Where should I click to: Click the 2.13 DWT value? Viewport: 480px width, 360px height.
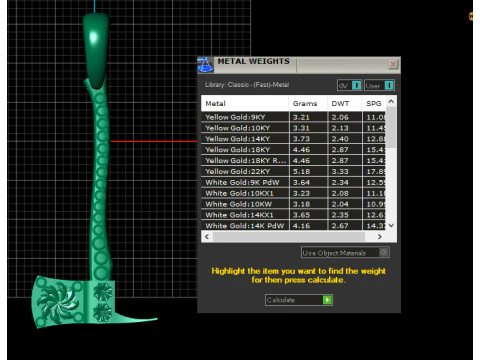pyautogui.click(x=340, y=128)
